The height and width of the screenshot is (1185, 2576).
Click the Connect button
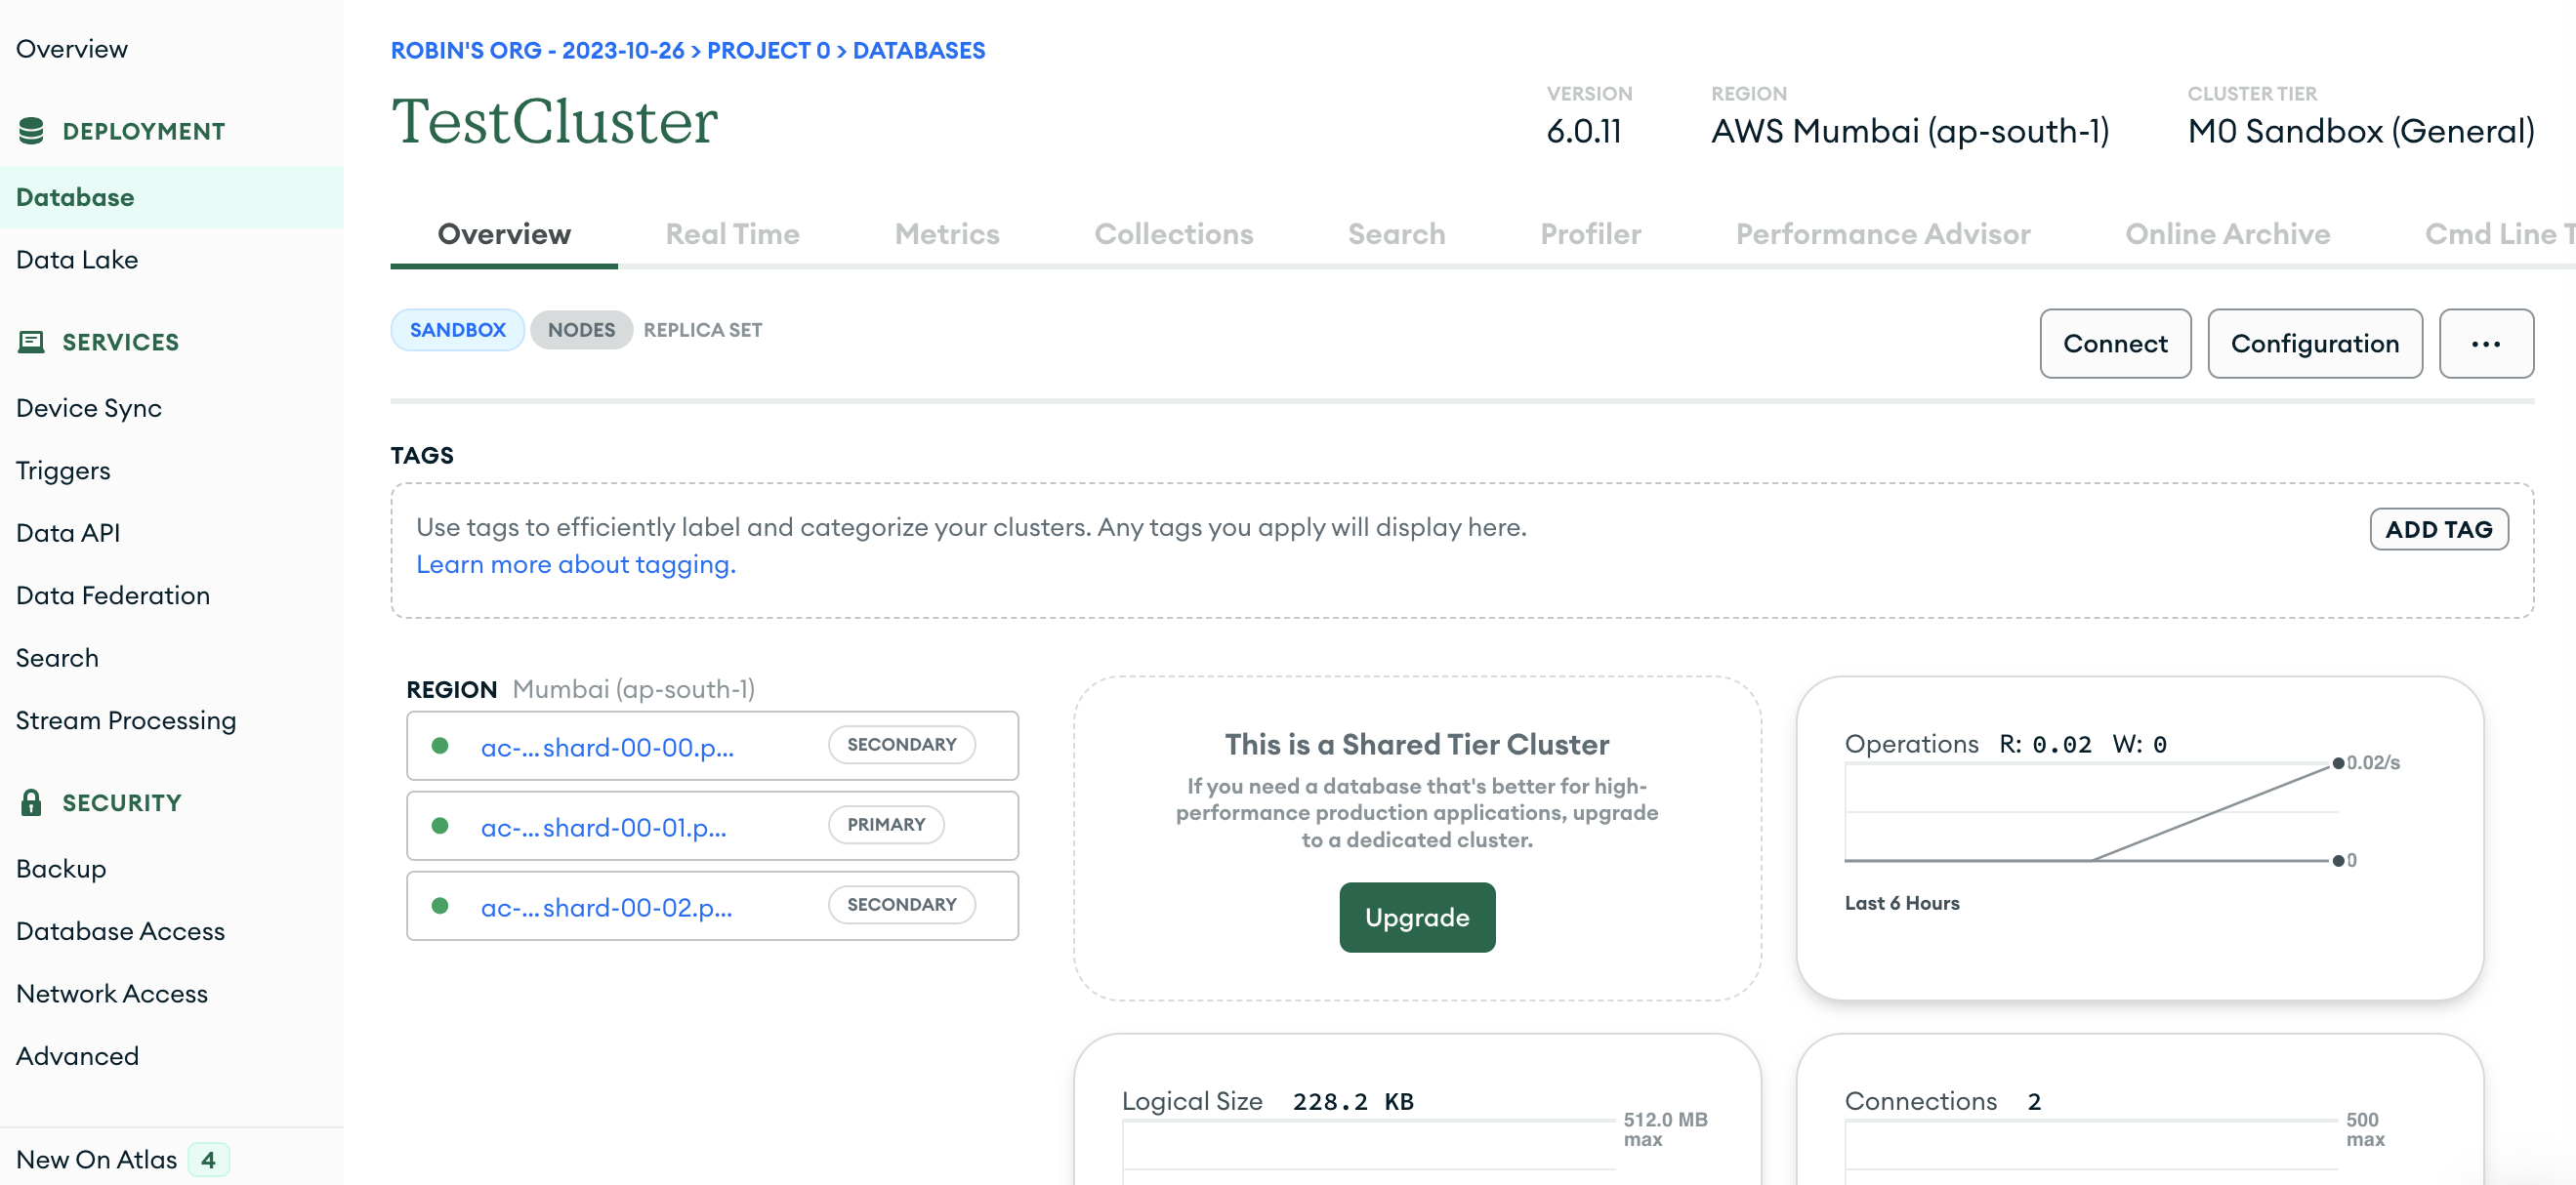(x=2115, y=344)
